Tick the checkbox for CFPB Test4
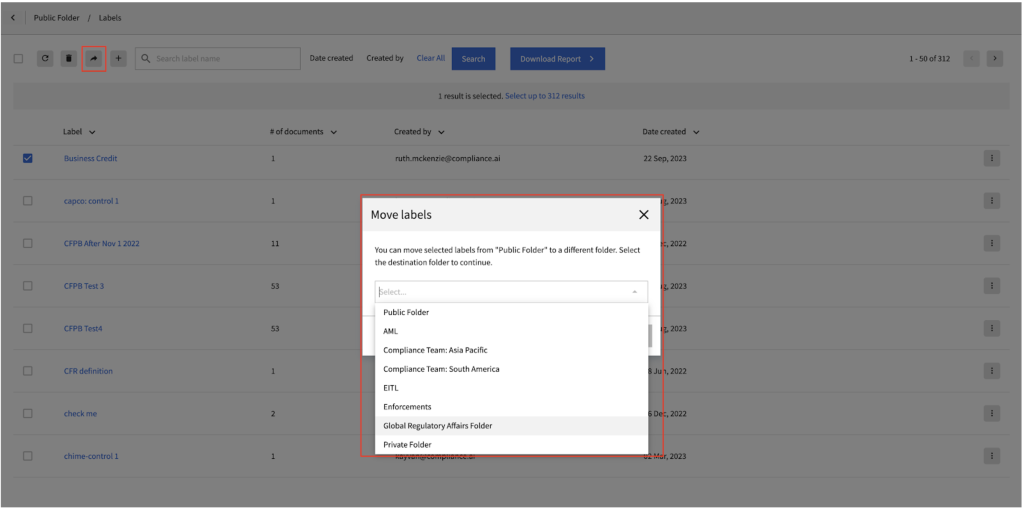The width and height of the screenshot is (1024, 510). [28, 329]
